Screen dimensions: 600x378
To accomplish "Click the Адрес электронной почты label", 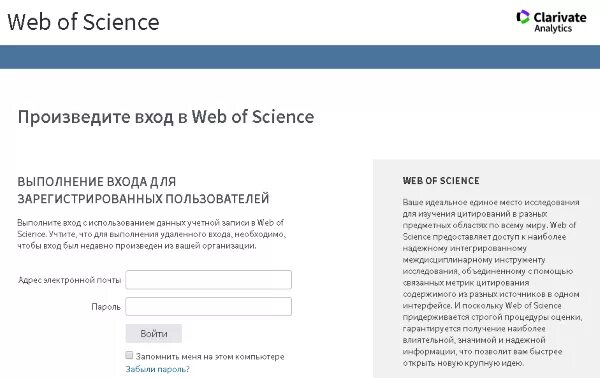I will 69,280.
